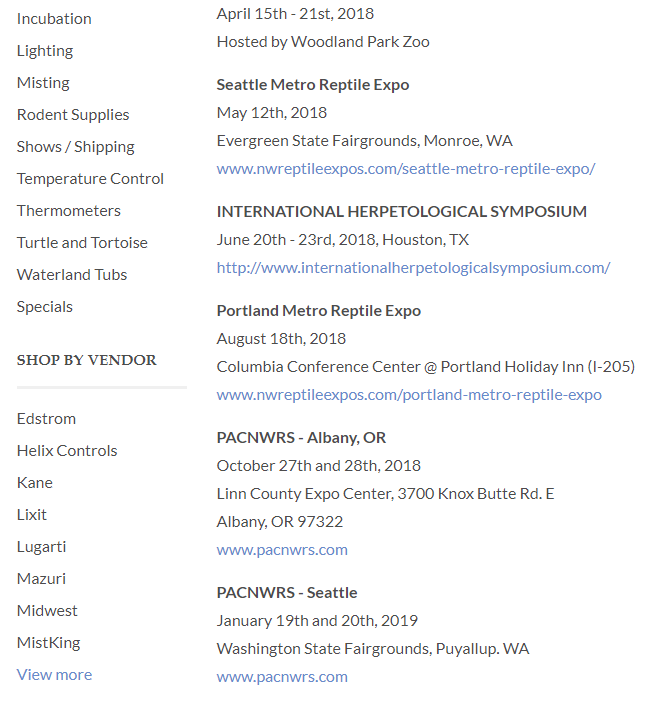The image size is (671, 701).
Task: Open the MistKing vendor page
Action: pyautogui.click(x=49, y=642)
